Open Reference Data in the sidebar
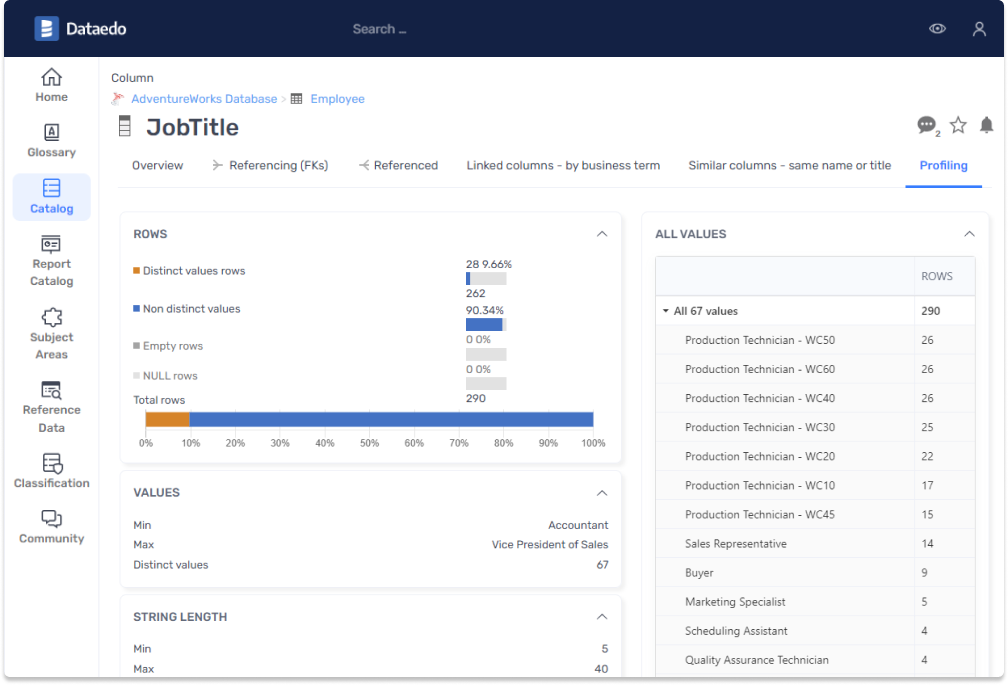 point(51,404)
